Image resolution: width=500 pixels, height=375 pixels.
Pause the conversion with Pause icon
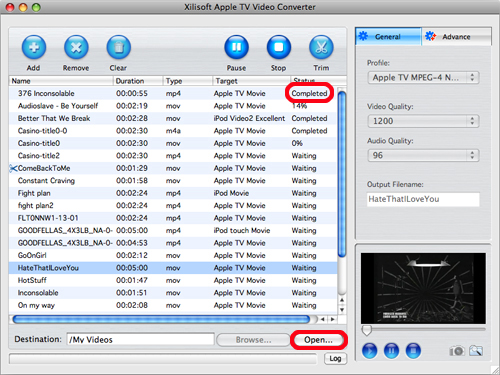click(x=236, y=47)
